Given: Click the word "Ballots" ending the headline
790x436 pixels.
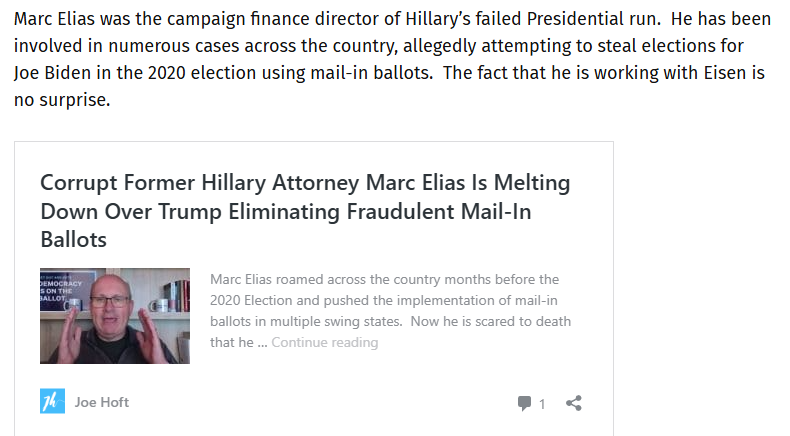Looking at the screenshot, I should (73, 240).
